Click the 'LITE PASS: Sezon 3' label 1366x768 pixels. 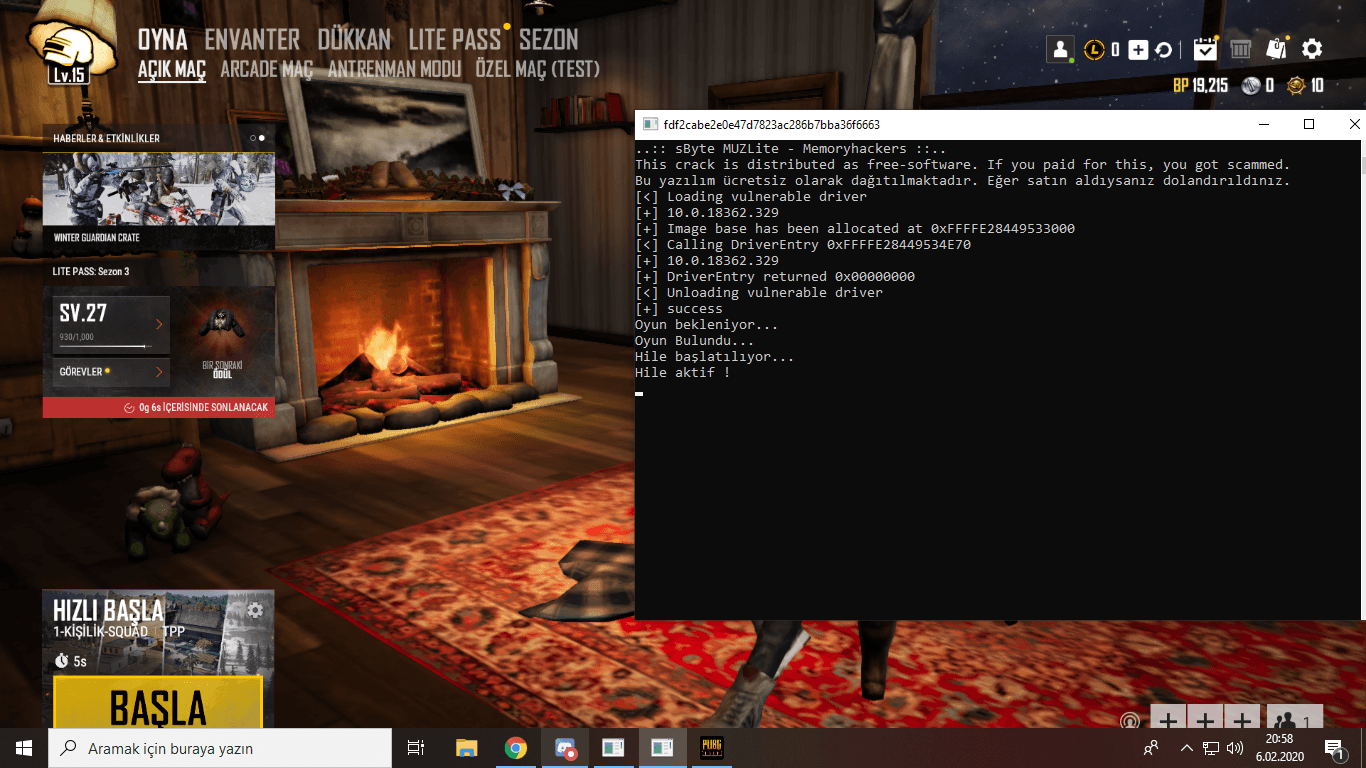[x=91, y=272]
